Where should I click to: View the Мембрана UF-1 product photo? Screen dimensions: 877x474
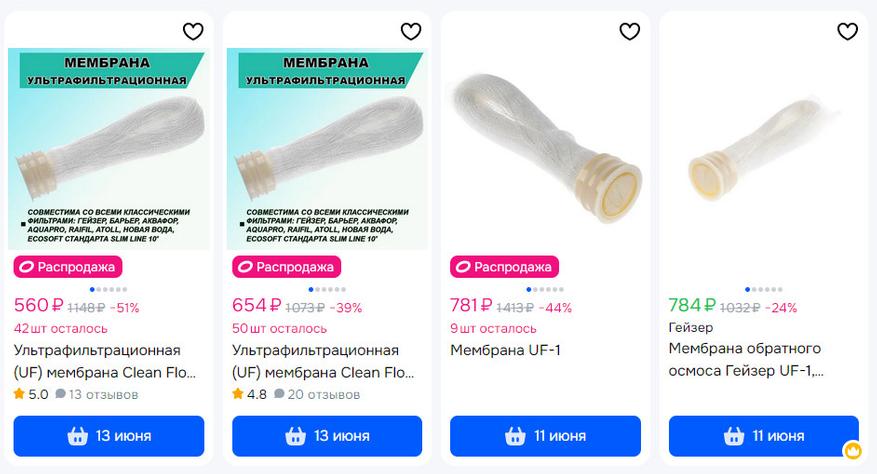click(x=545, y=150)
